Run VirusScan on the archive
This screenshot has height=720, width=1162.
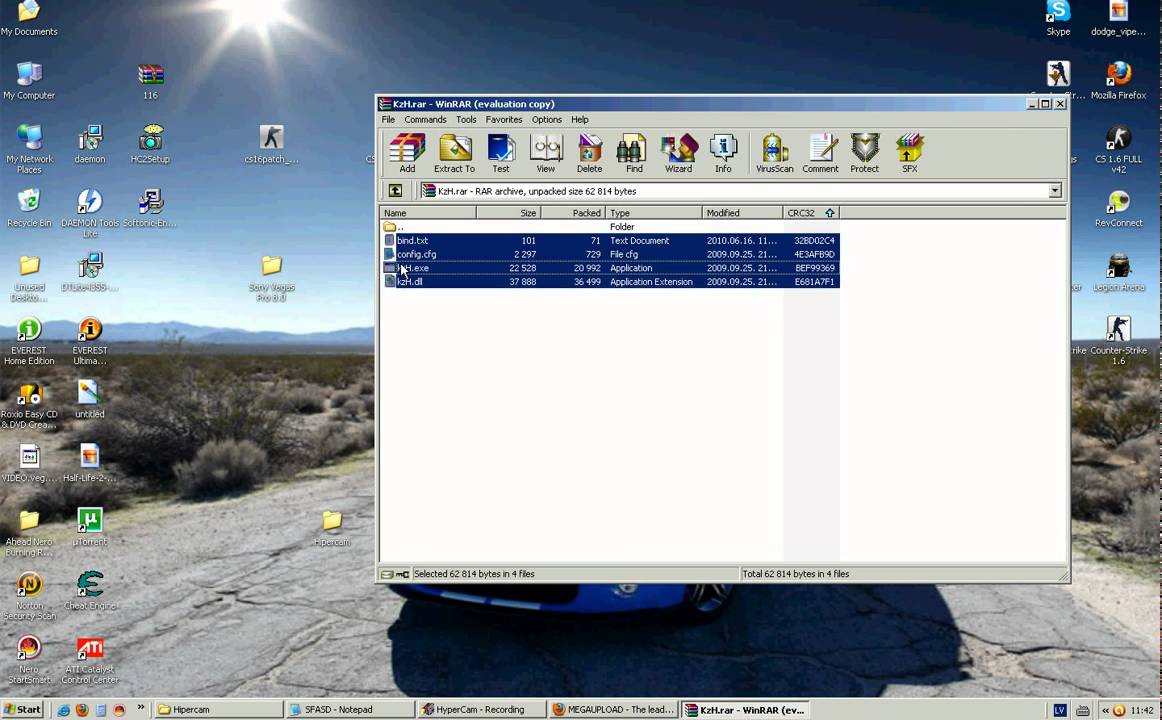click(x=774, y=153)
